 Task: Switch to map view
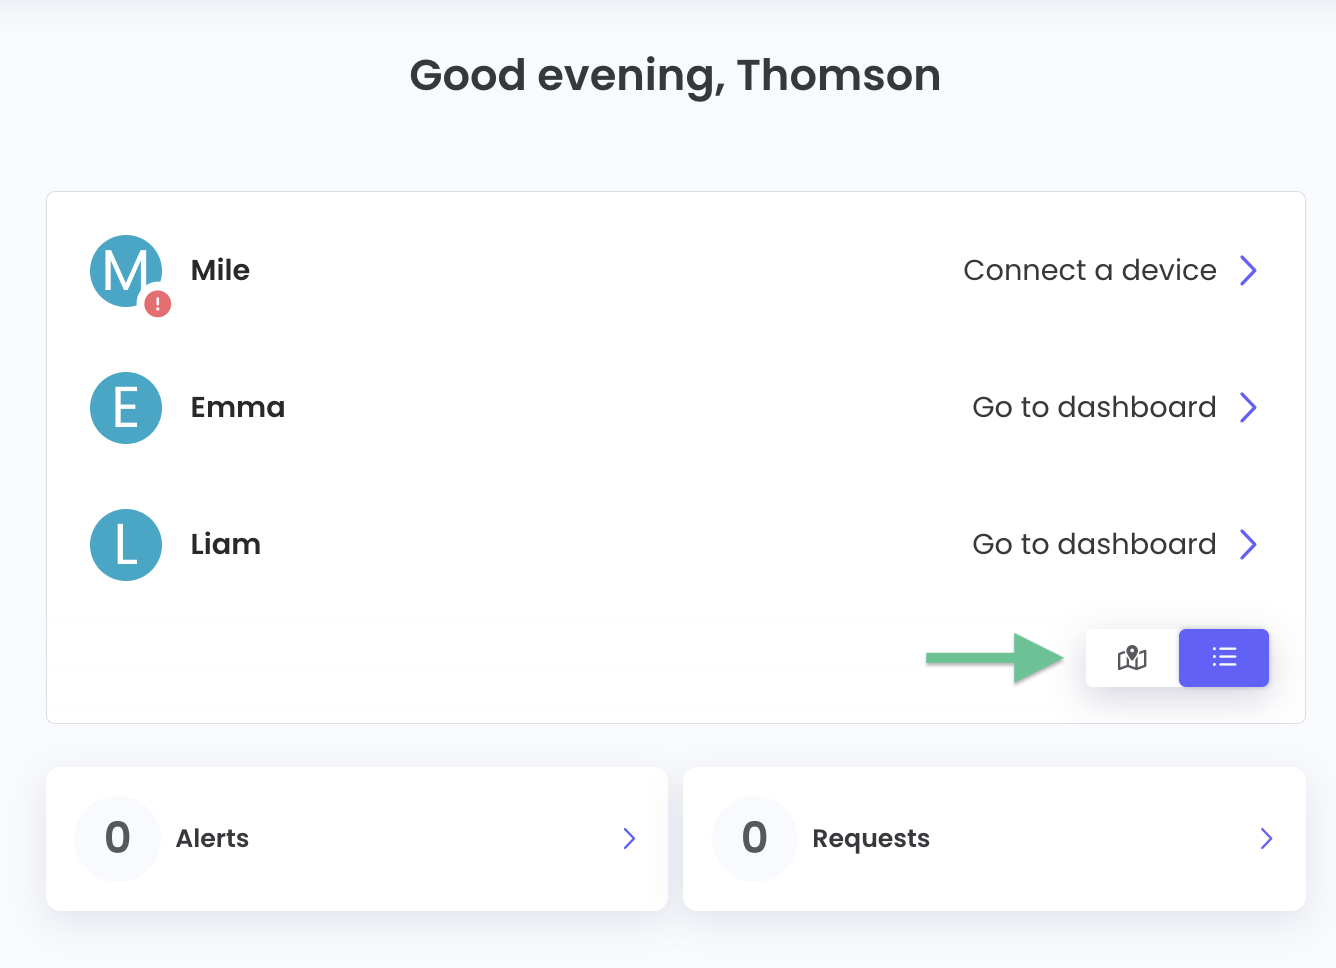pos(1132,658)
